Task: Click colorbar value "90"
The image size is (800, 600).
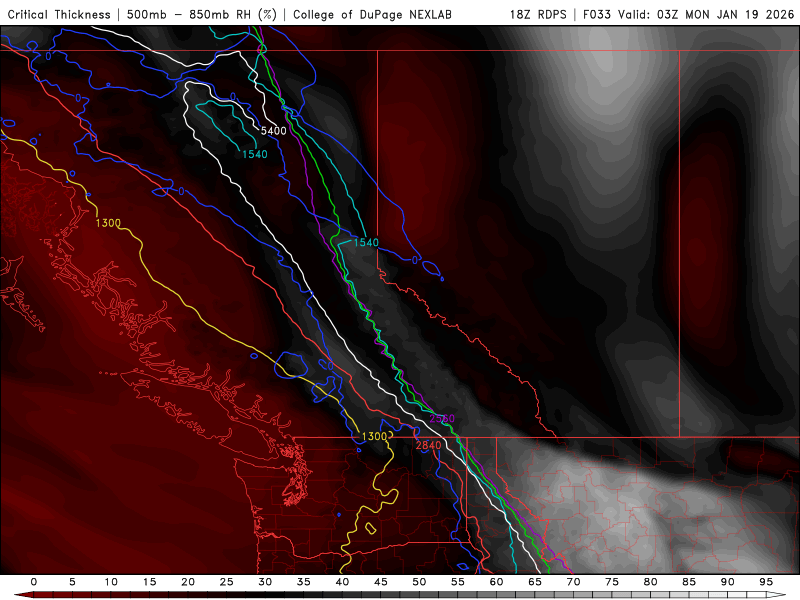Action: 728,582
